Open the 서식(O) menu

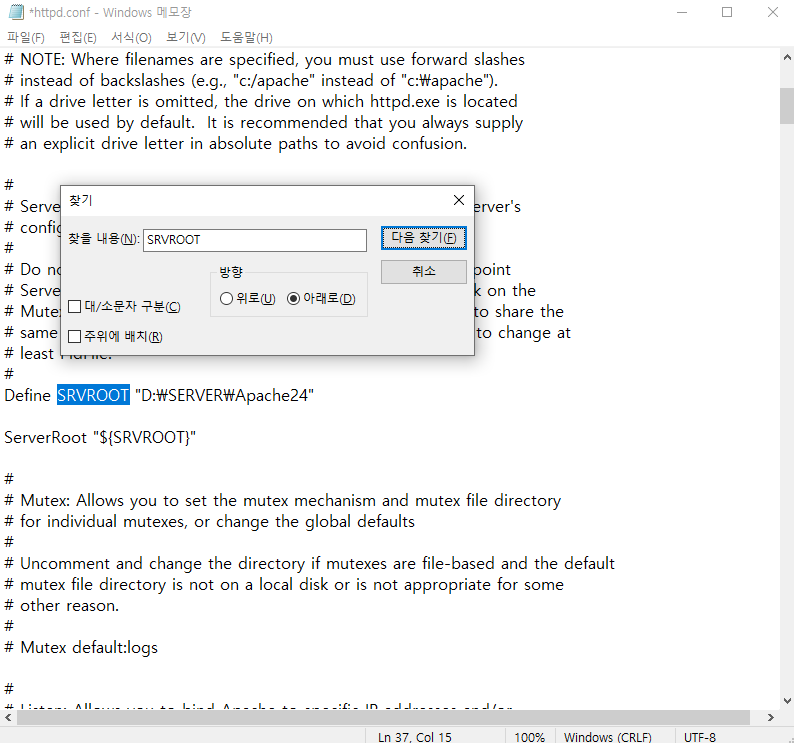click(132, 37)
